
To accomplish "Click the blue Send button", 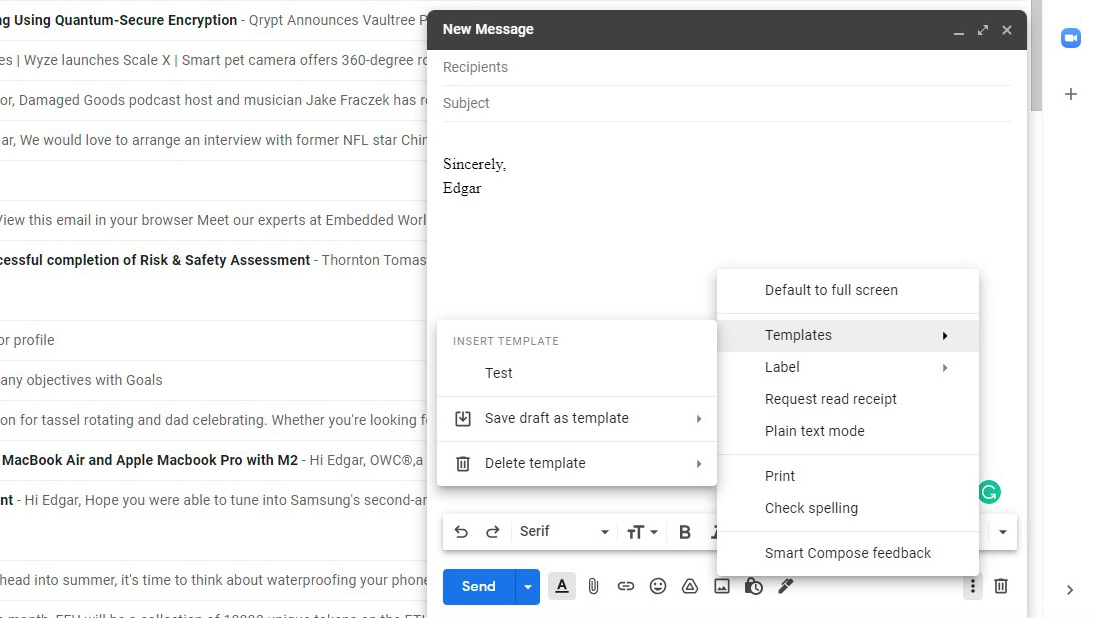I will (478, 587).
